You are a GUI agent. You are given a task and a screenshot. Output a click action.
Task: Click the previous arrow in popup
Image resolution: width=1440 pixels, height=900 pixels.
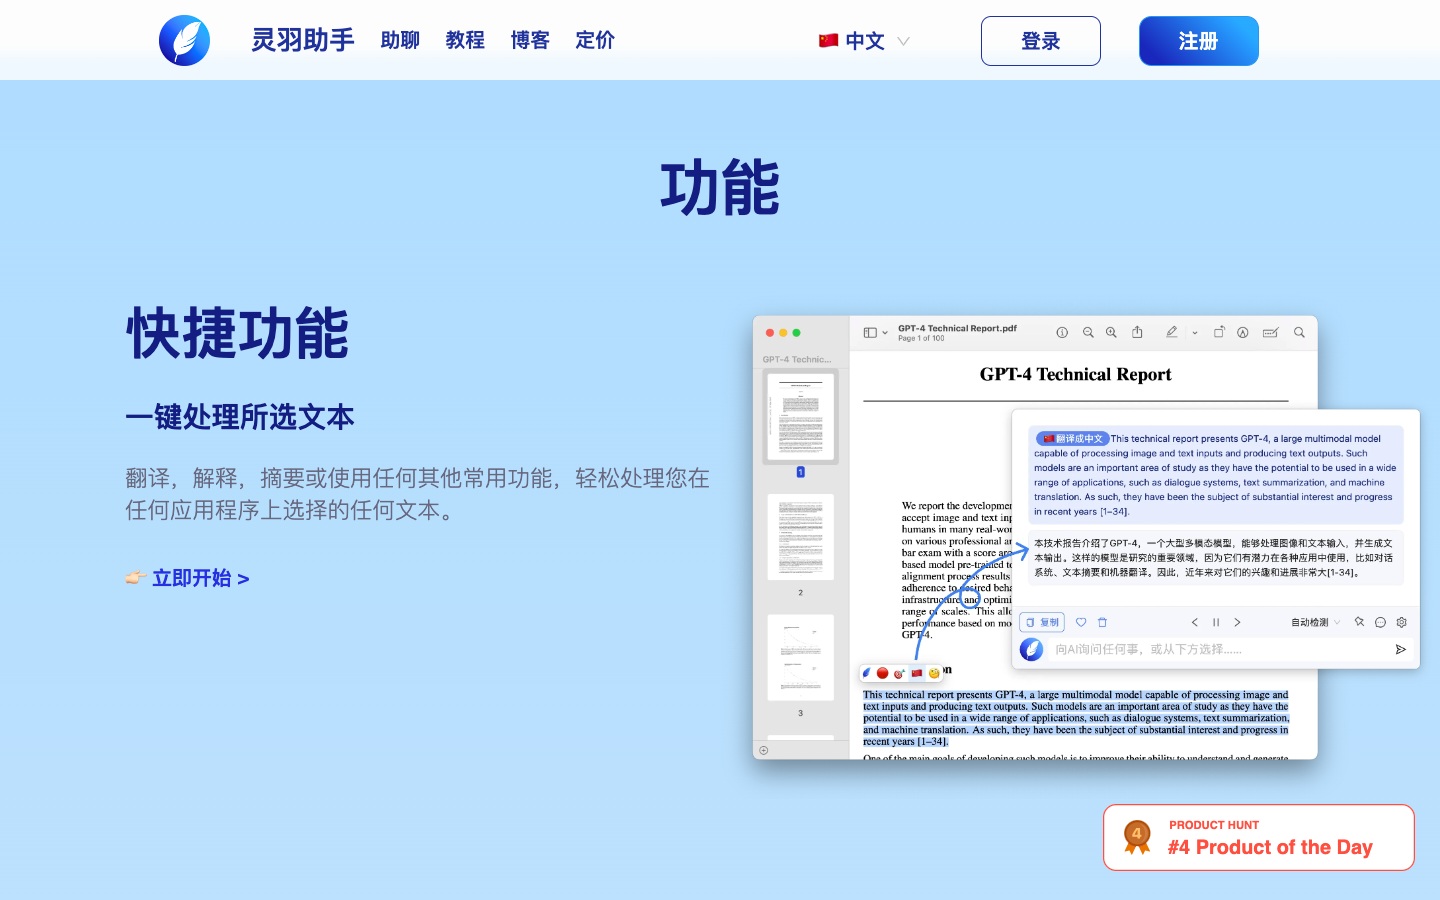pyautogui.click(x=1194, y=622)
